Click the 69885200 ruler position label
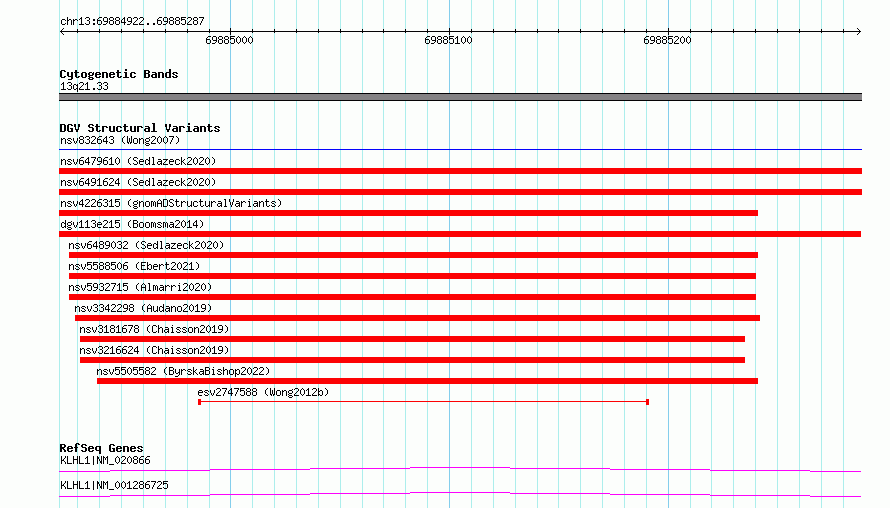The image size is (890, 508). [668, 40]
